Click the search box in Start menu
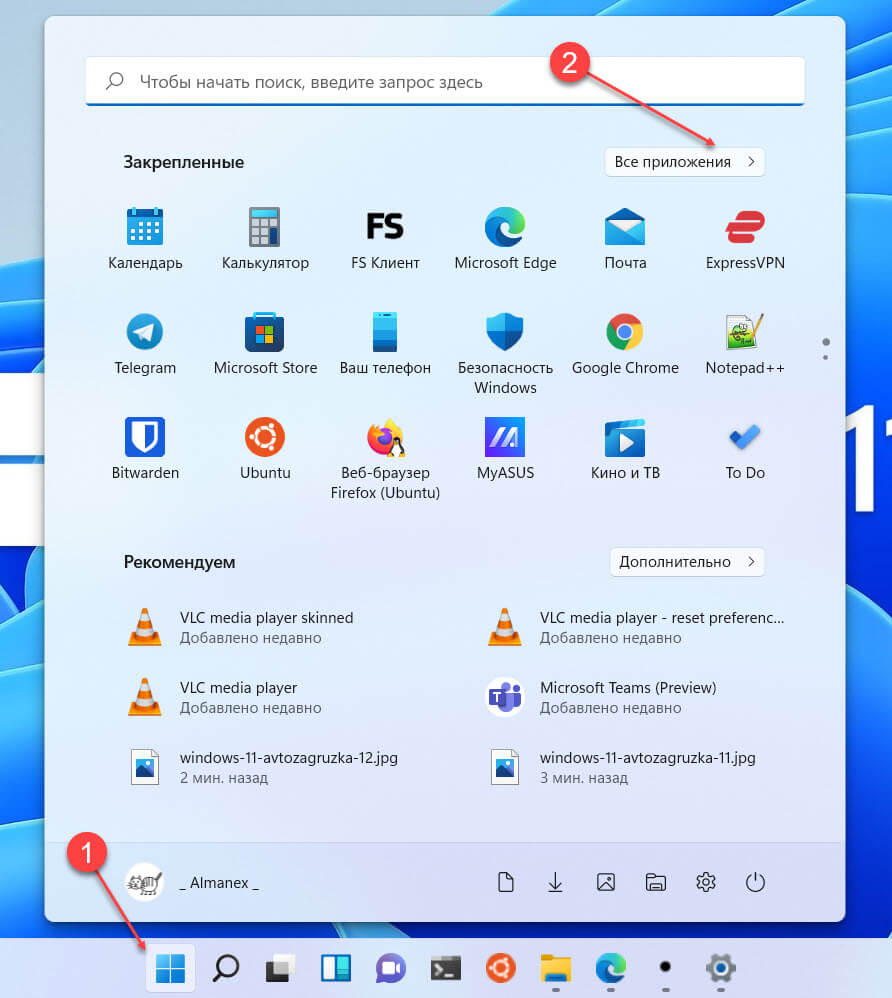This screenshot has width=892, height=998. coord(445,81)
